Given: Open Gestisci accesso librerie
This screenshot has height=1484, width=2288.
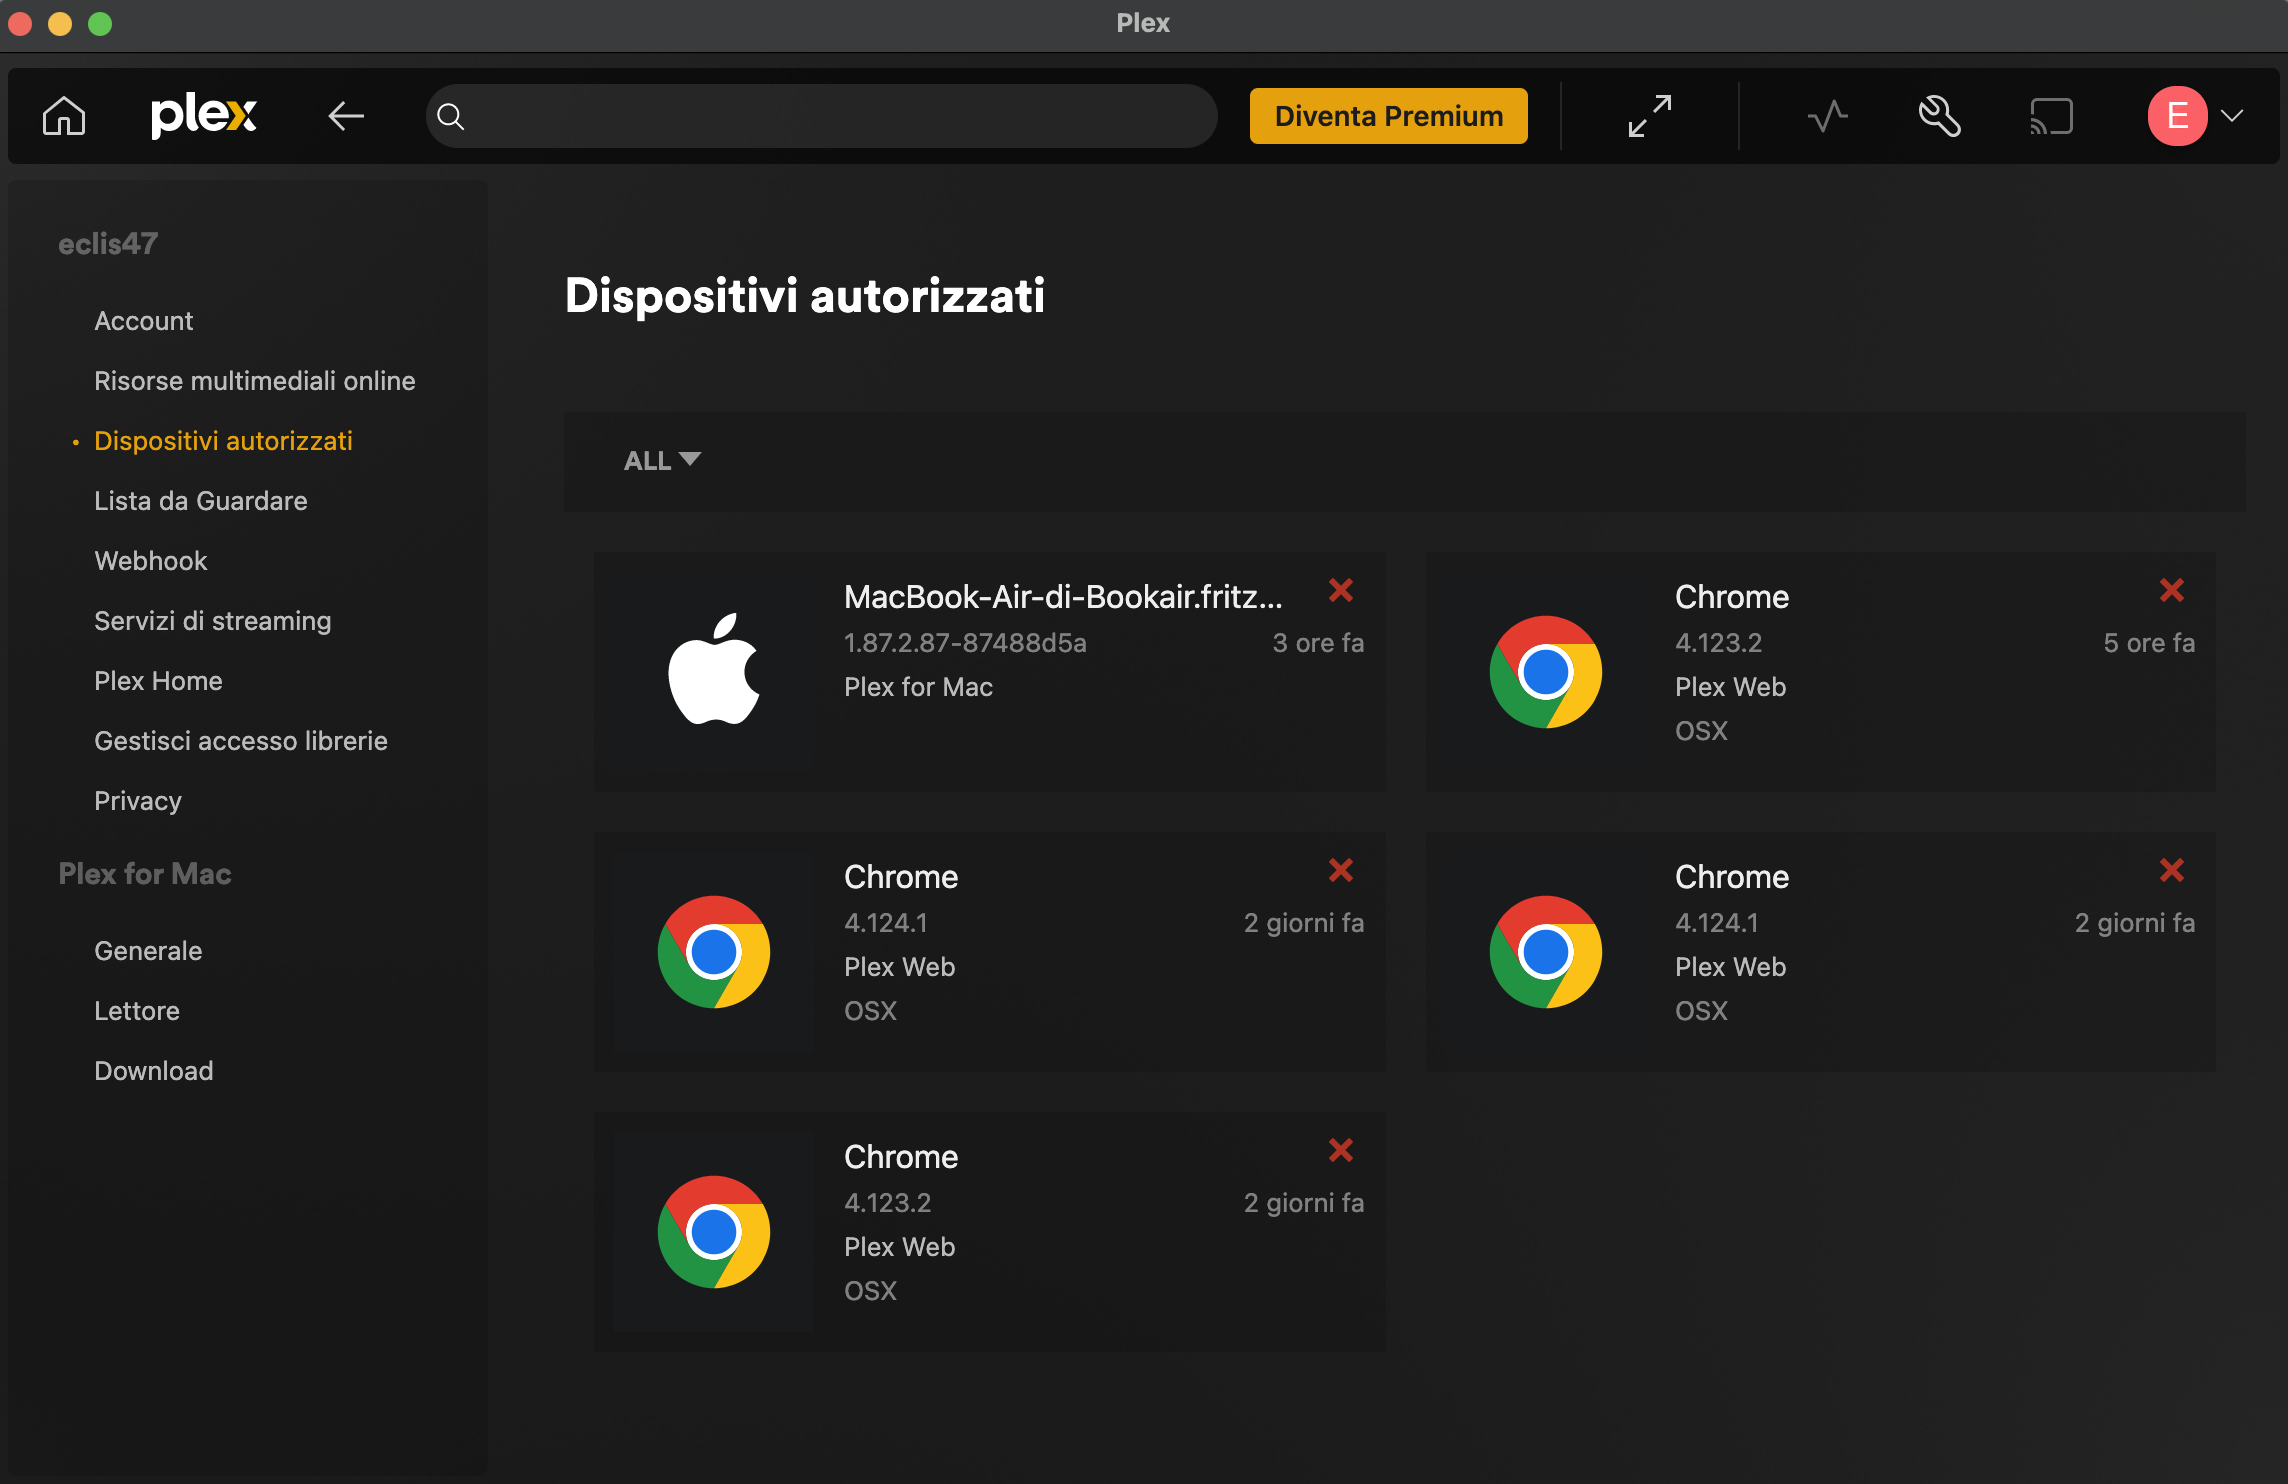Looking at the screenshot, I should (x=240, y=741).
